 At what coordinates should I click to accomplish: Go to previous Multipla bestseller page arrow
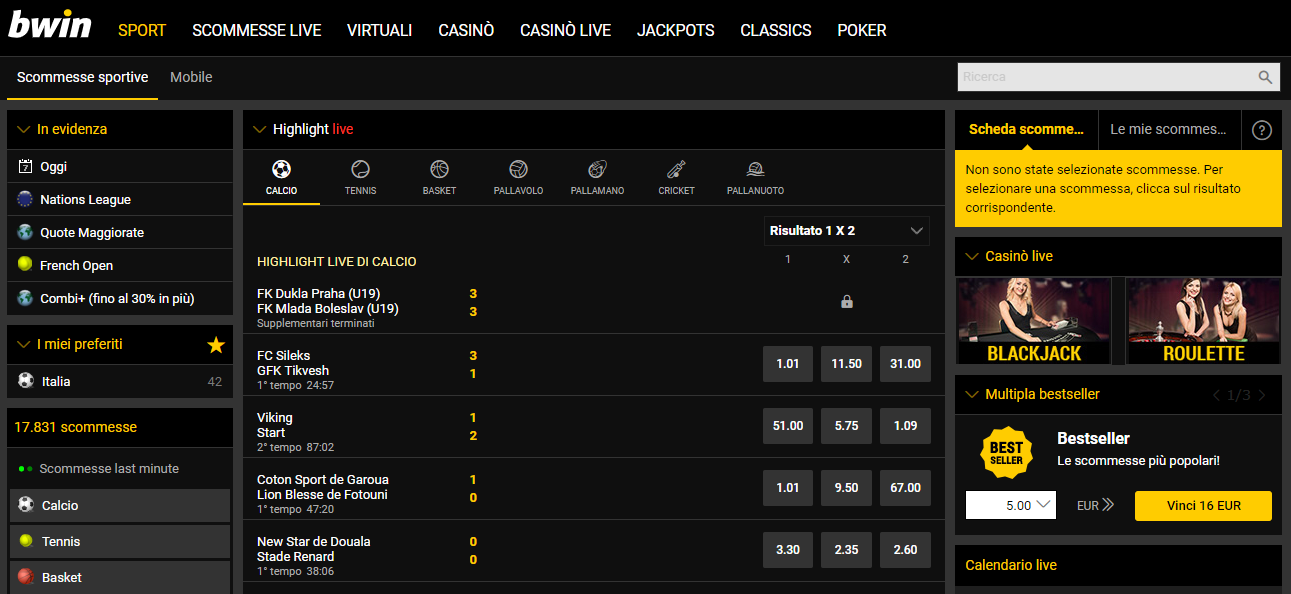(1216, 395)
